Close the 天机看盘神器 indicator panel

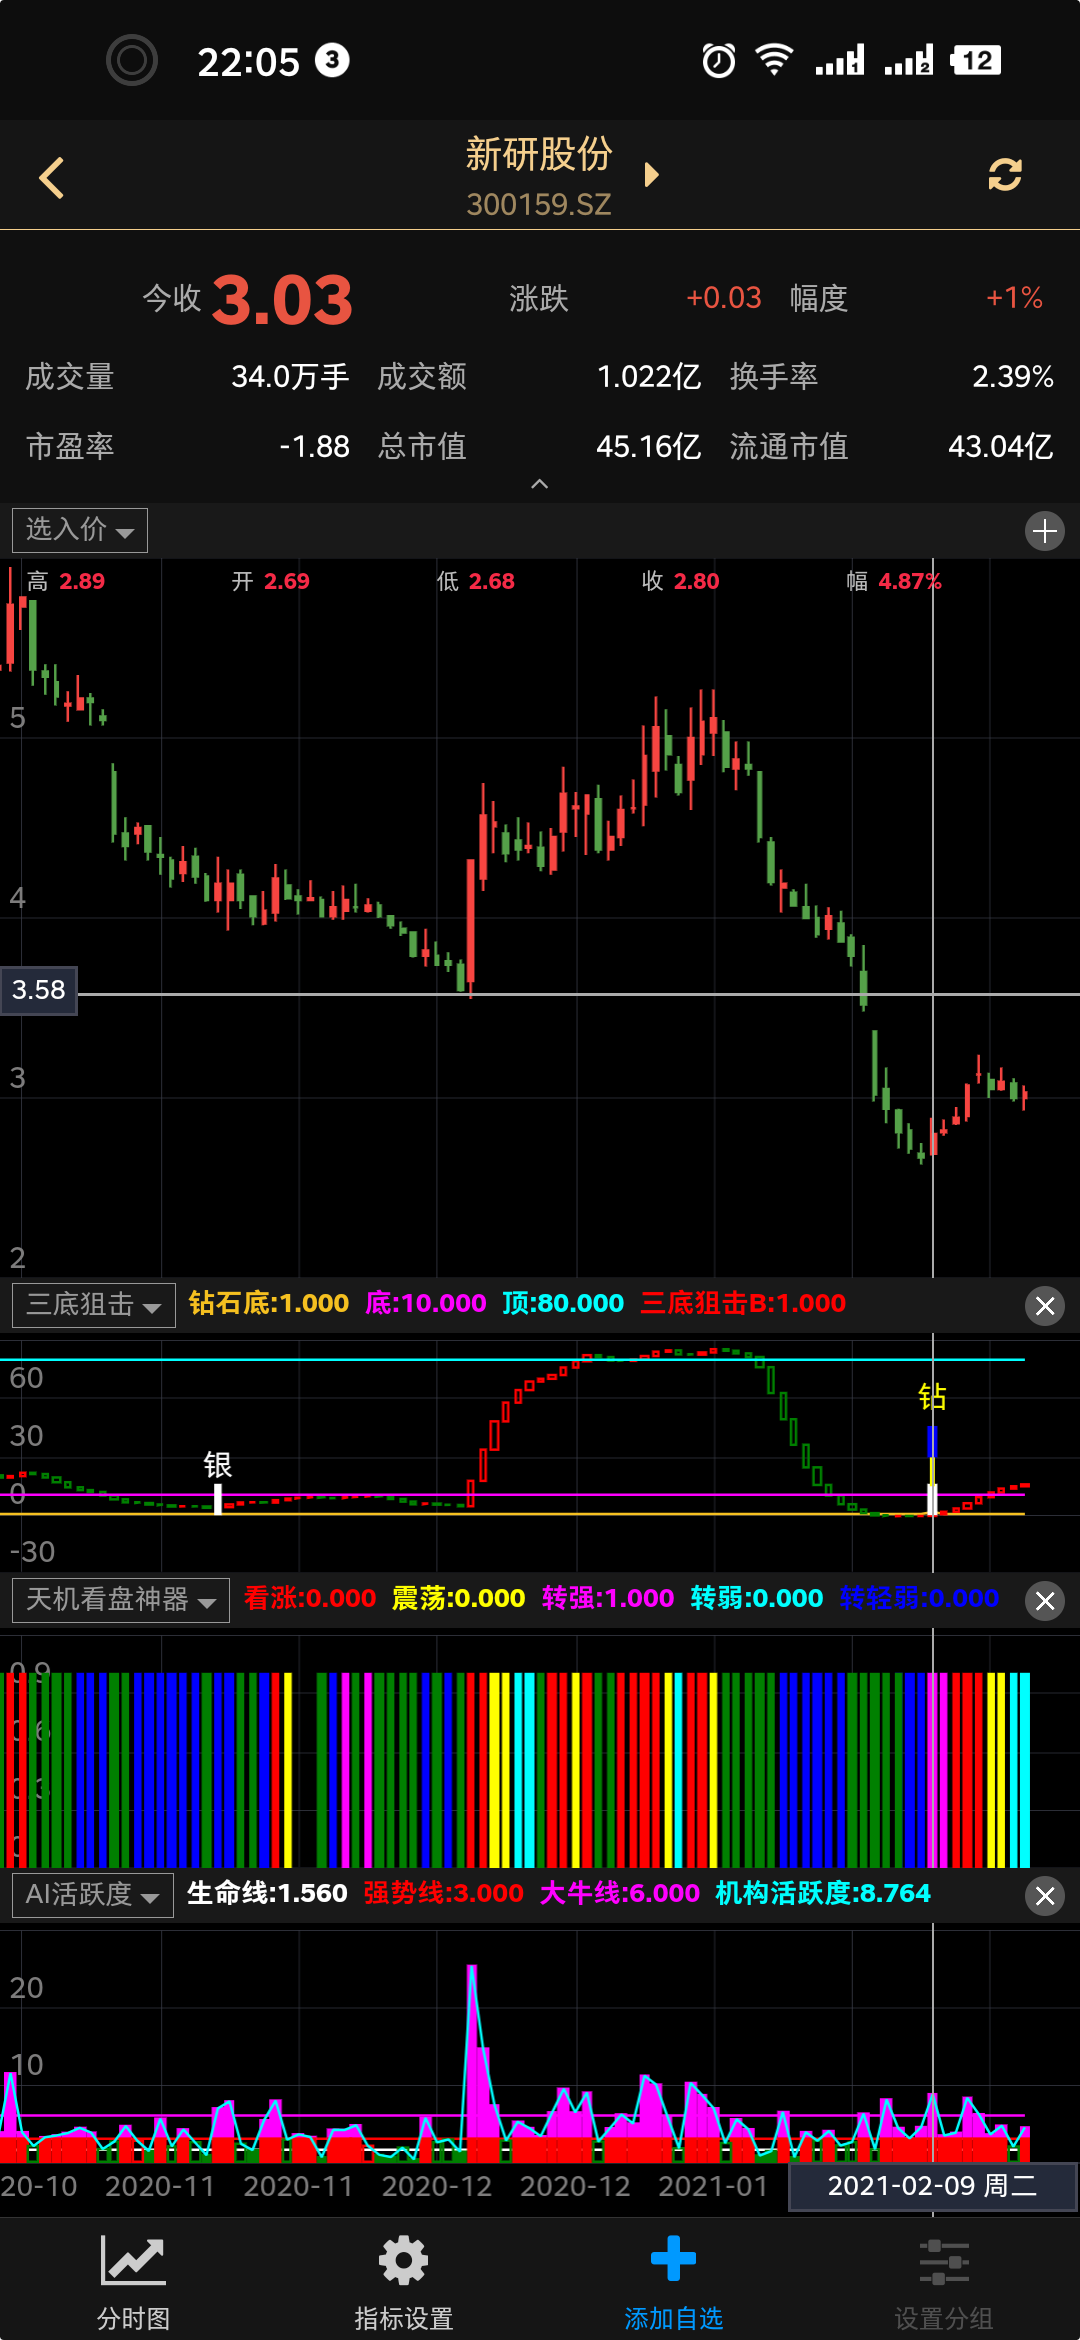click(1045, 1601)
